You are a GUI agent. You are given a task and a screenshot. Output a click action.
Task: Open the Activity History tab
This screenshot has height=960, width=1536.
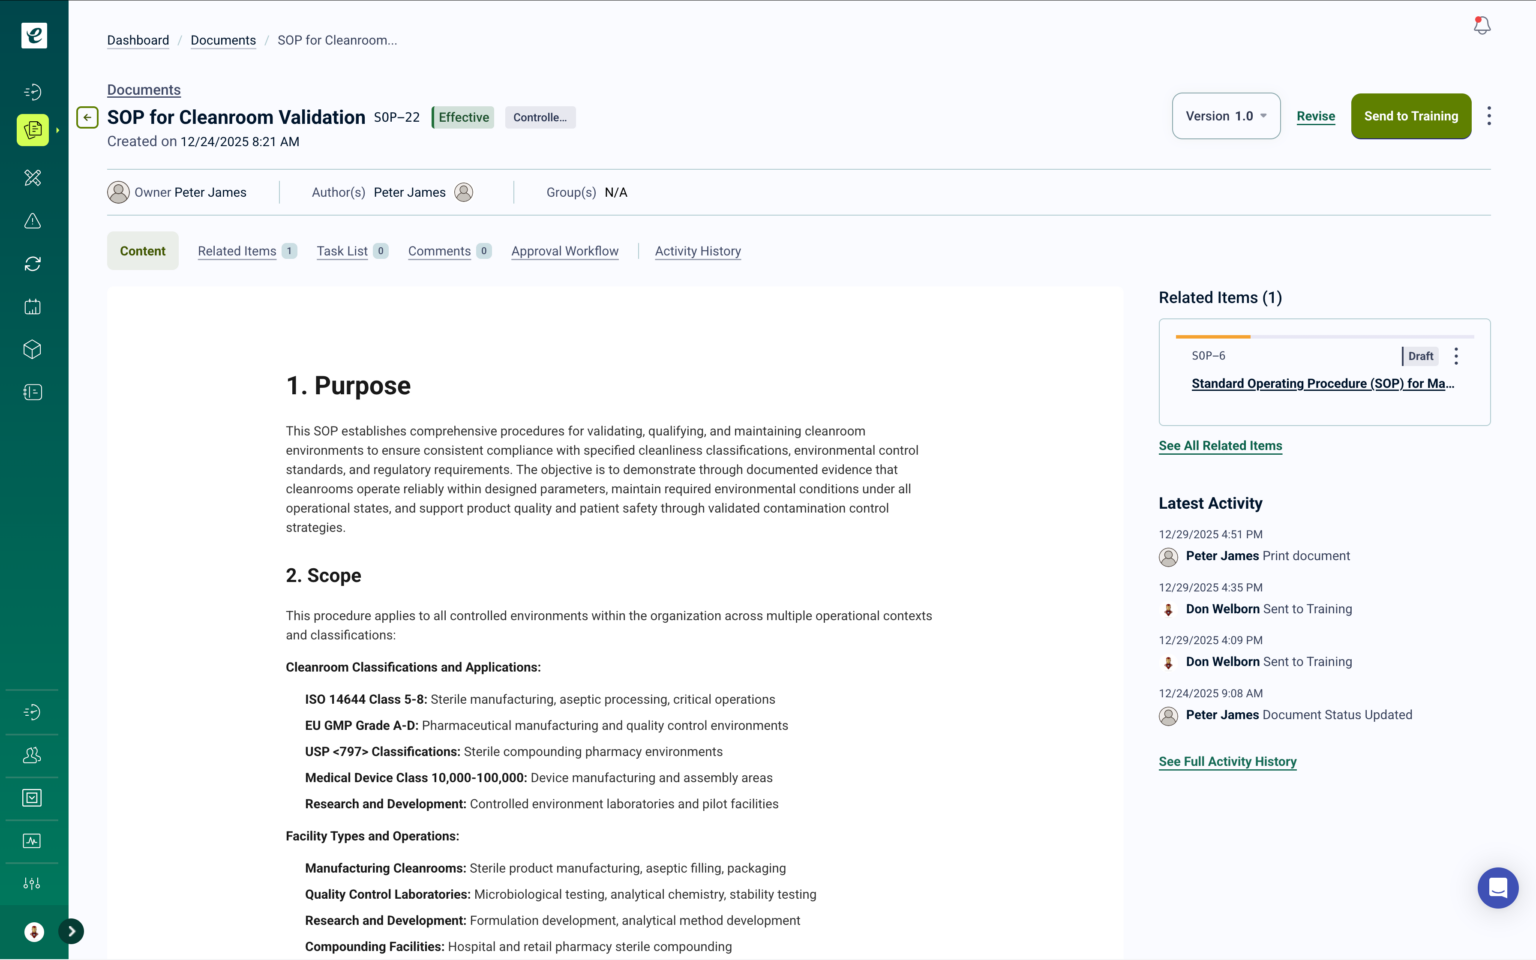(x=698, y=251)
